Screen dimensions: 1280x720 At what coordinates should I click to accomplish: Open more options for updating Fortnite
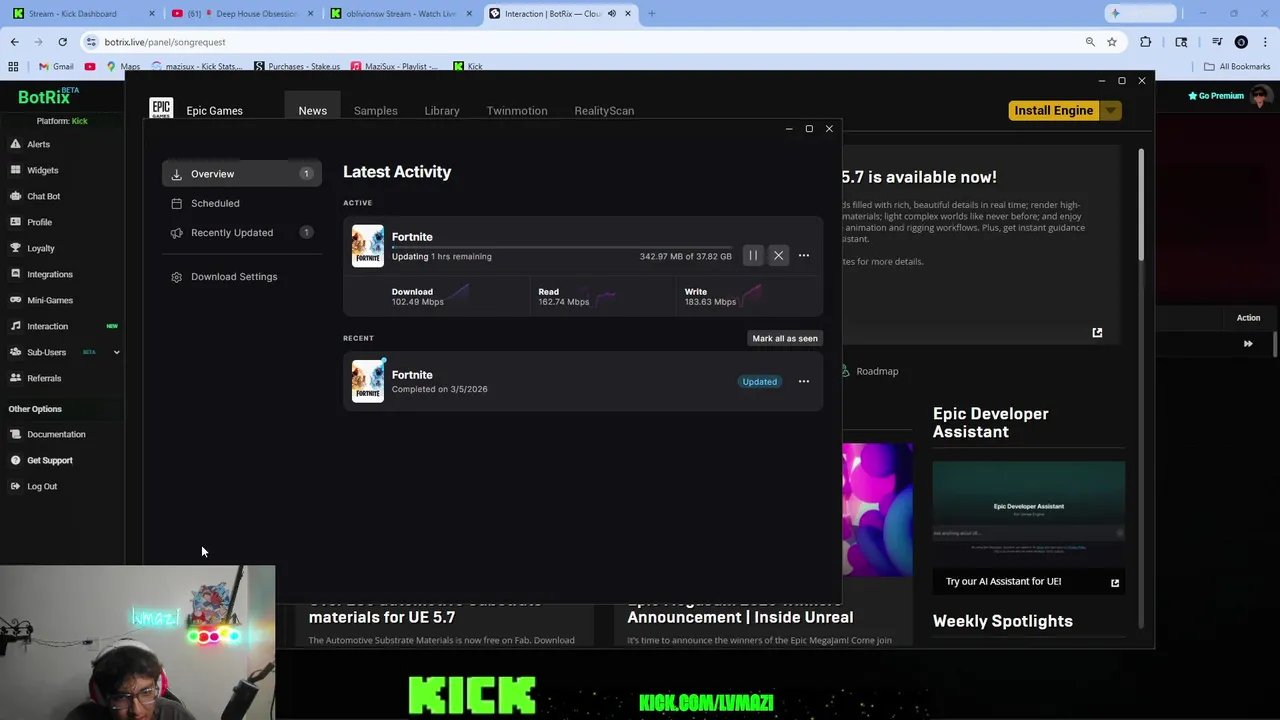pos(804,256)
